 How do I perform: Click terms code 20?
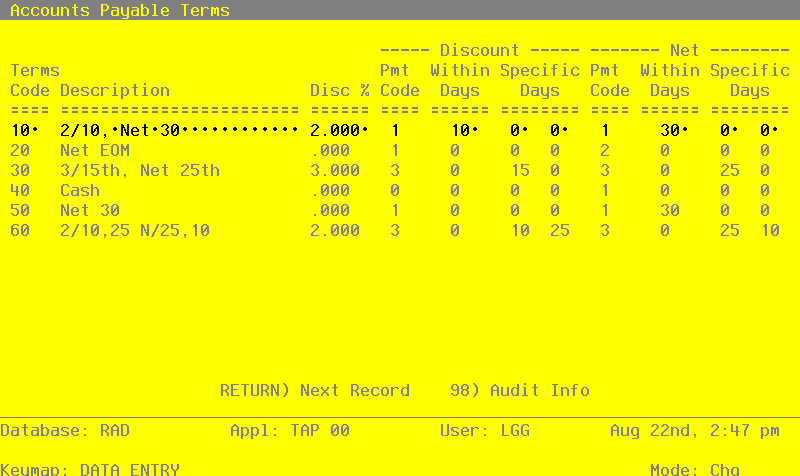[20, 150]
